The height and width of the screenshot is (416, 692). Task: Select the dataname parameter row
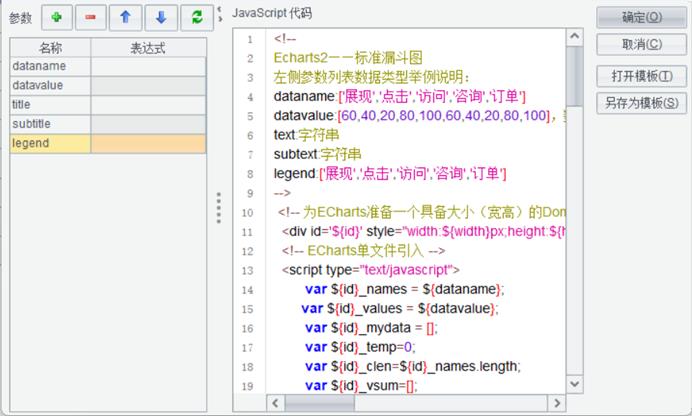pos(50,66)
